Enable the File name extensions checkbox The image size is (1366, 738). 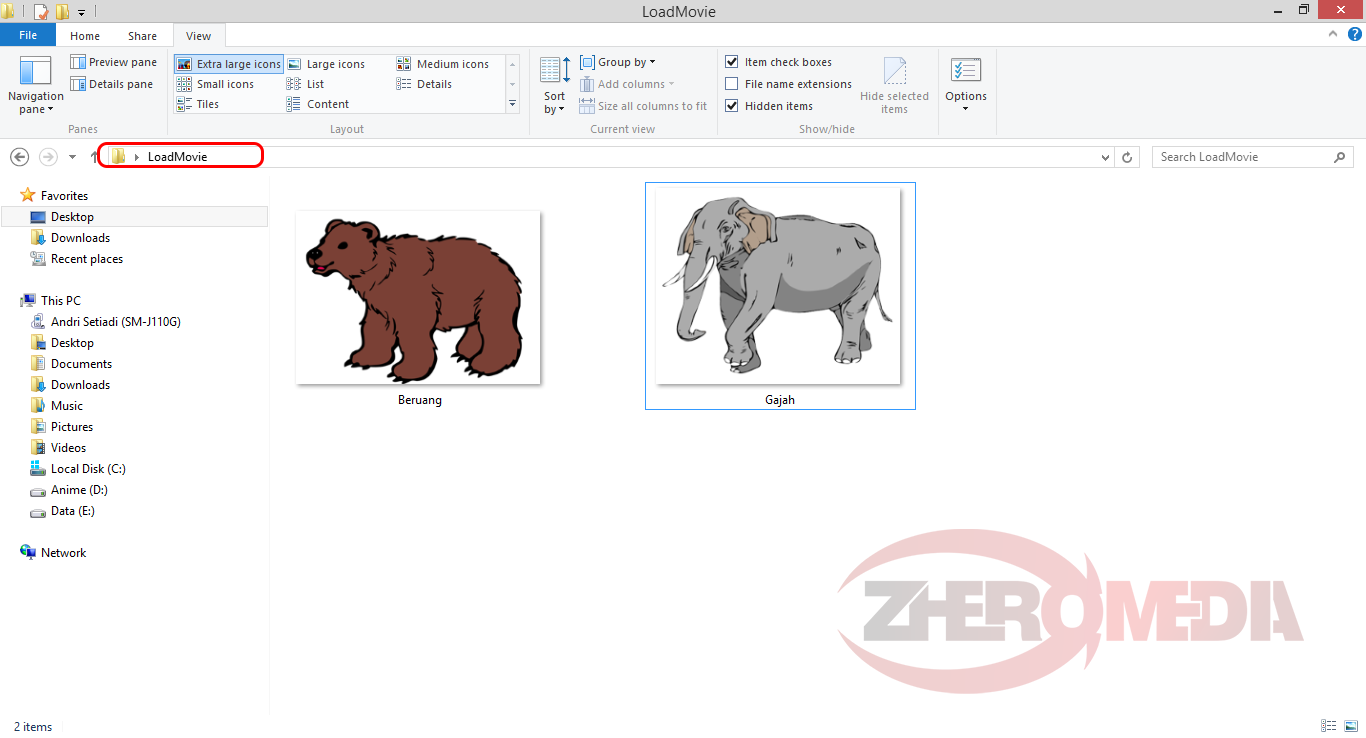[x=732, y=84]
